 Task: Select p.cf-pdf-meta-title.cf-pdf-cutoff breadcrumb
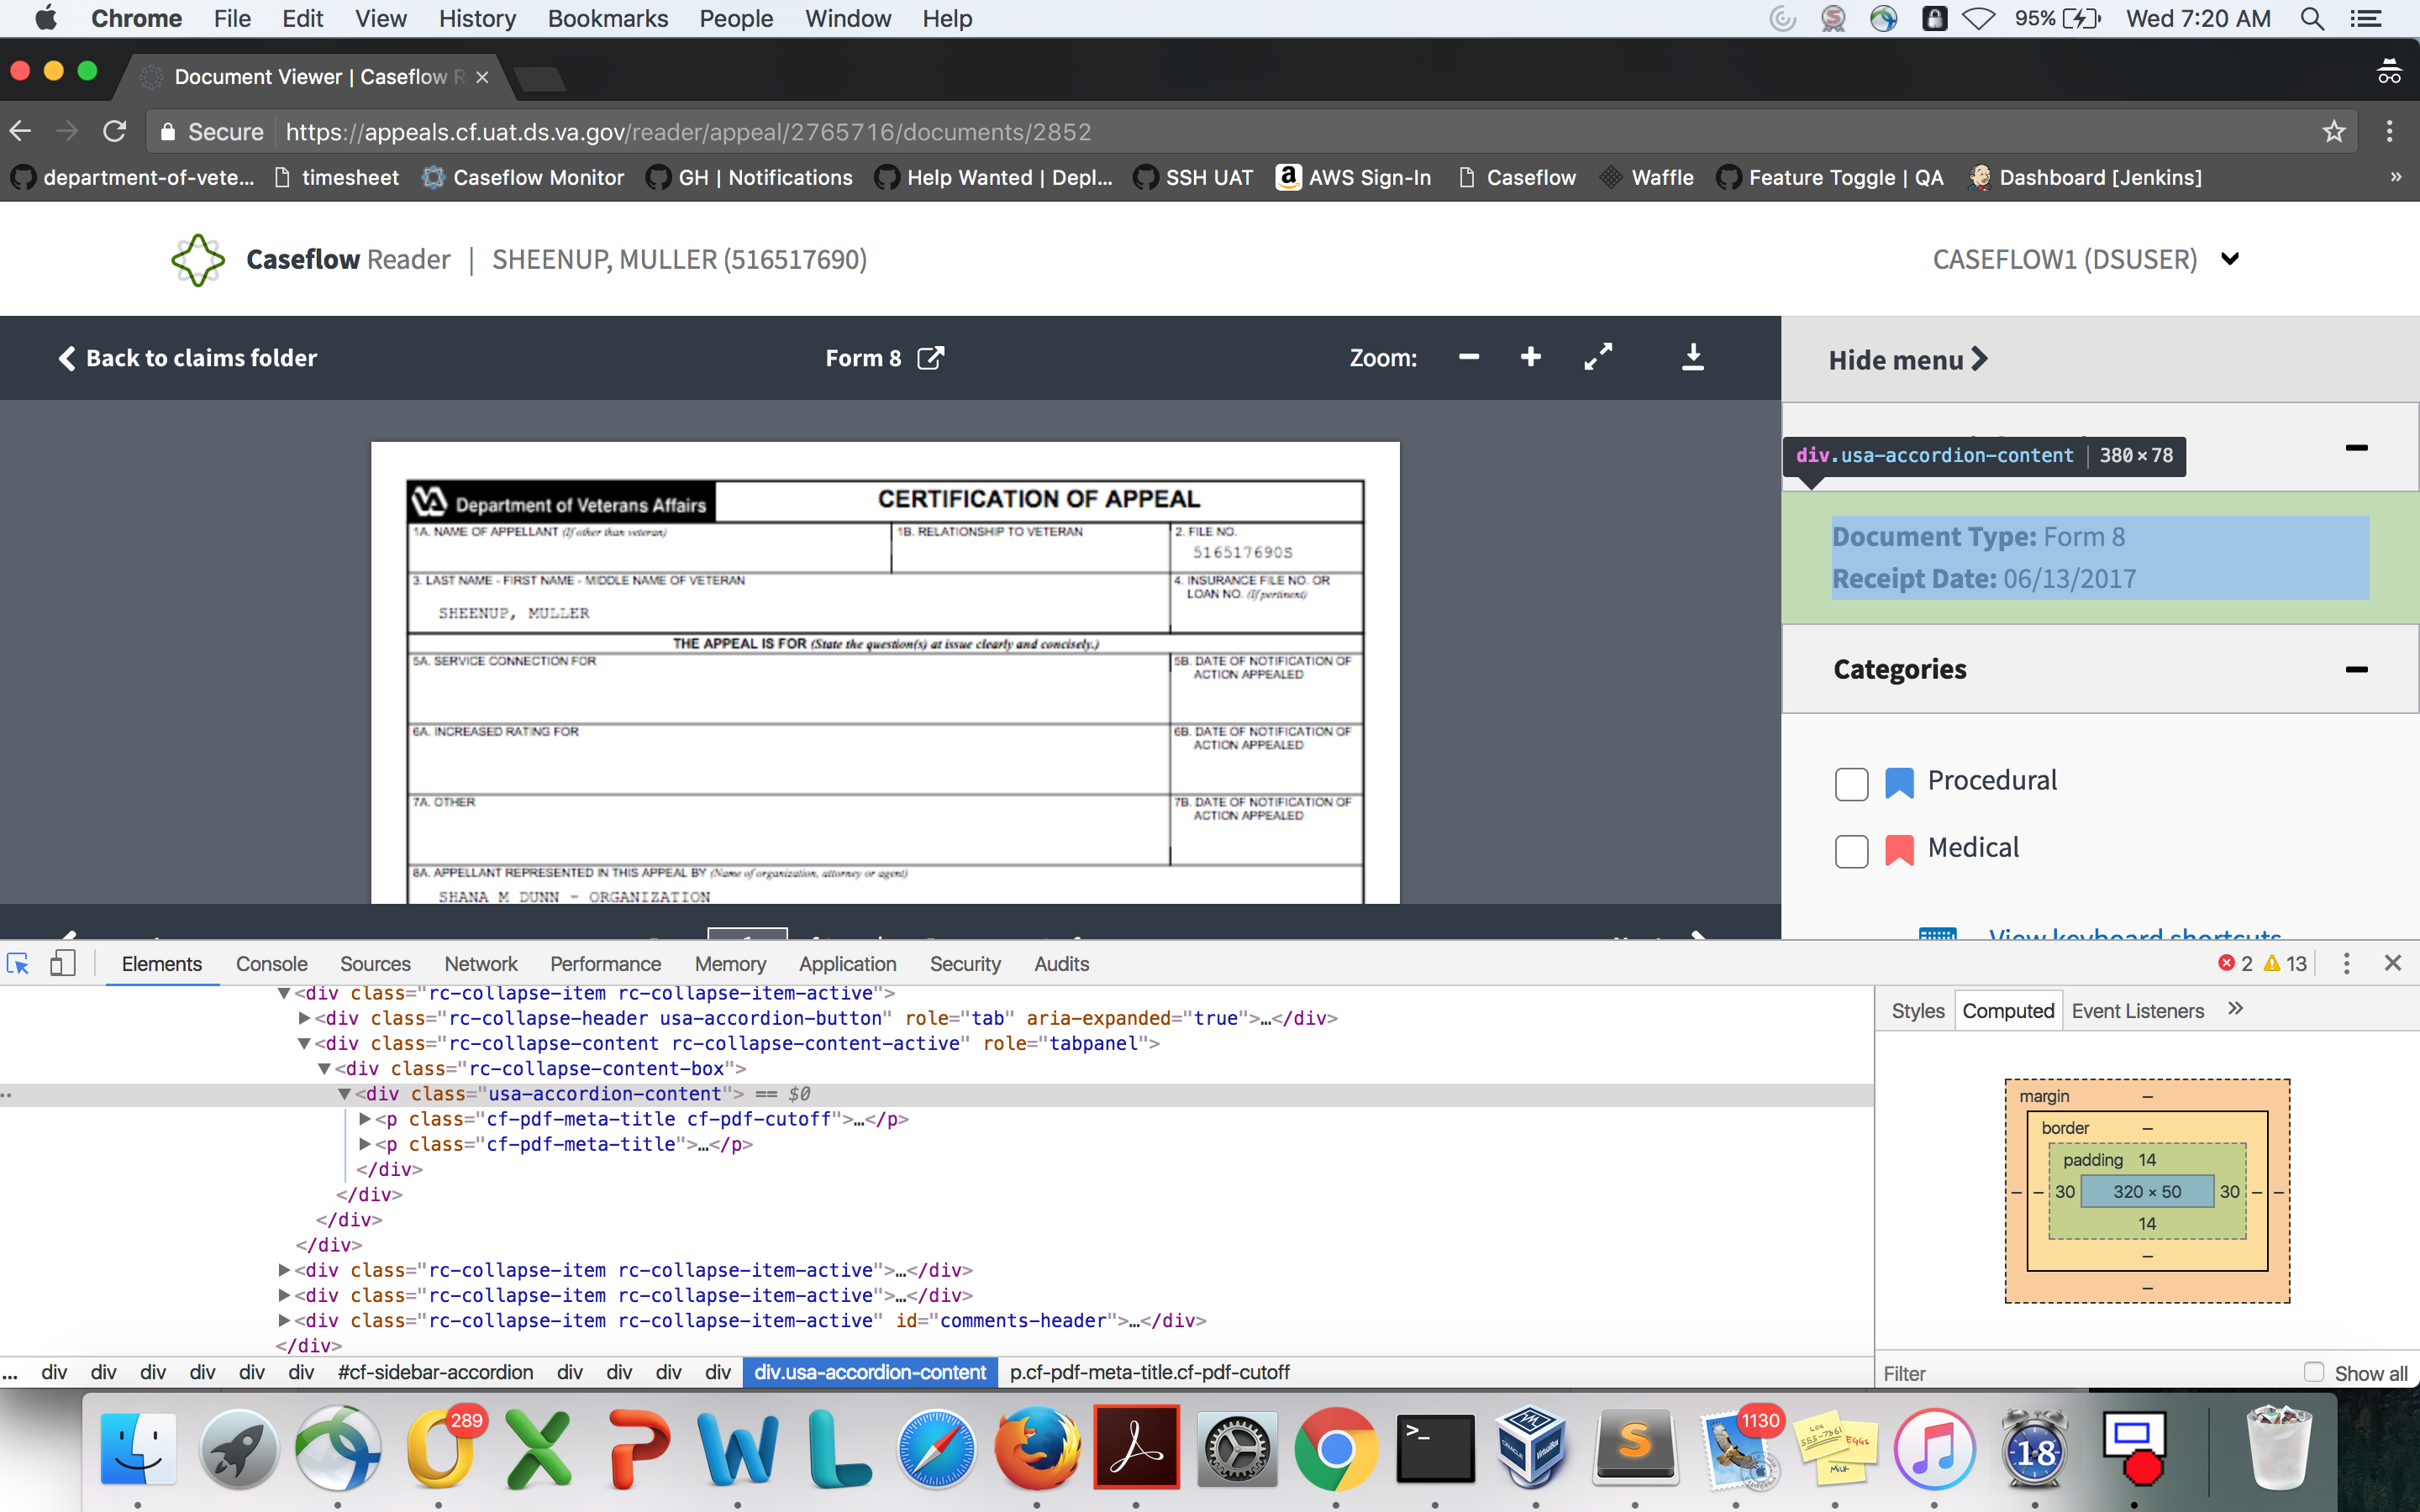(x=1149, y=1372)
